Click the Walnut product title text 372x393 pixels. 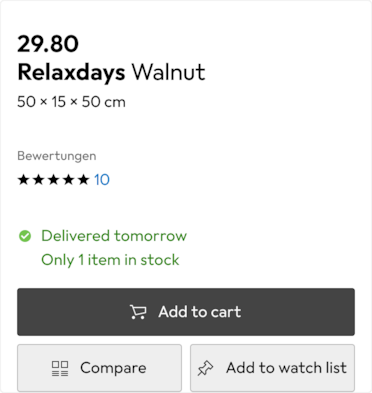(x=168, y=72)
